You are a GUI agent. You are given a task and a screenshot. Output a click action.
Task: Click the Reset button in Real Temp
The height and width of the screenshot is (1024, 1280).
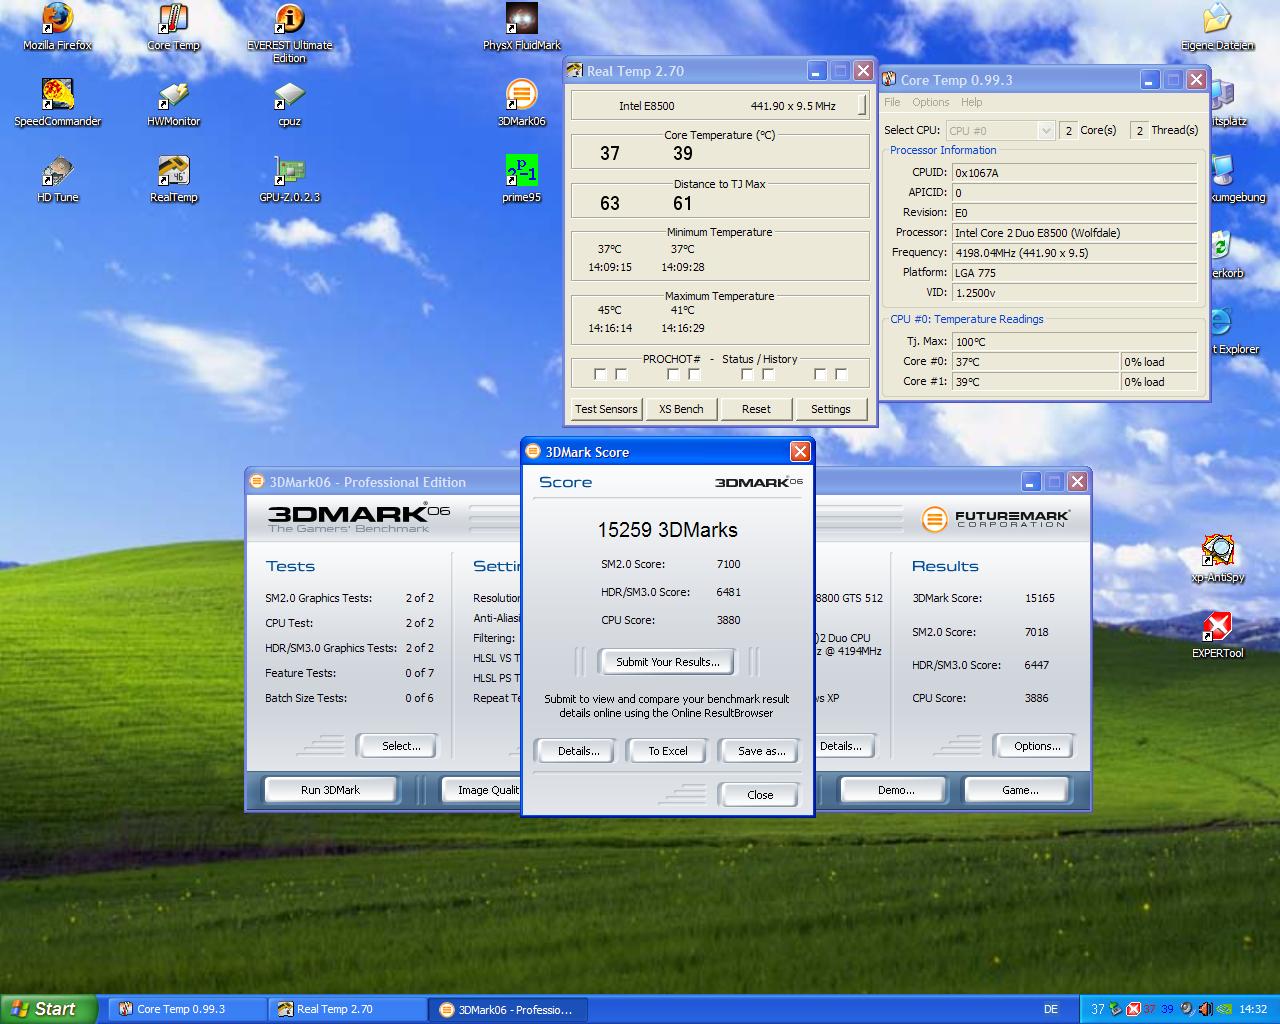(756, 409)
